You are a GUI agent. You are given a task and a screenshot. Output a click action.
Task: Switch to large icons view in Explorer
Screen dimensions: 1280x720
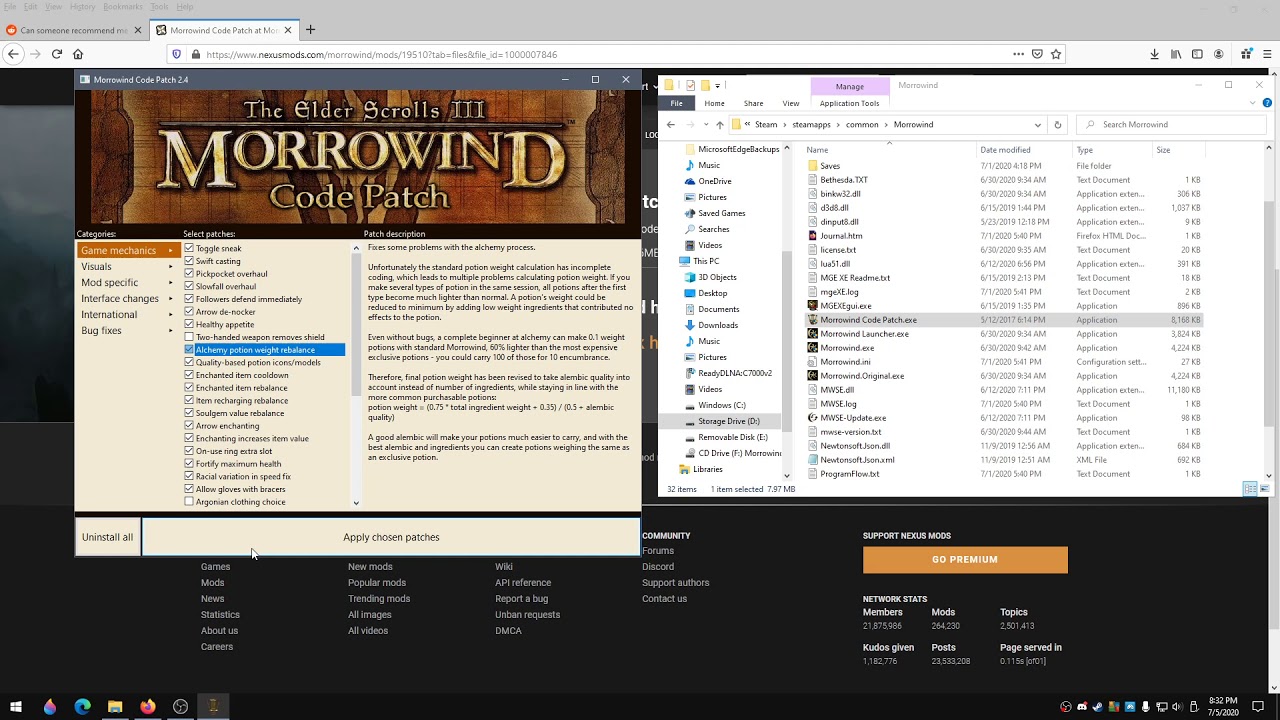coord(1266,489)
